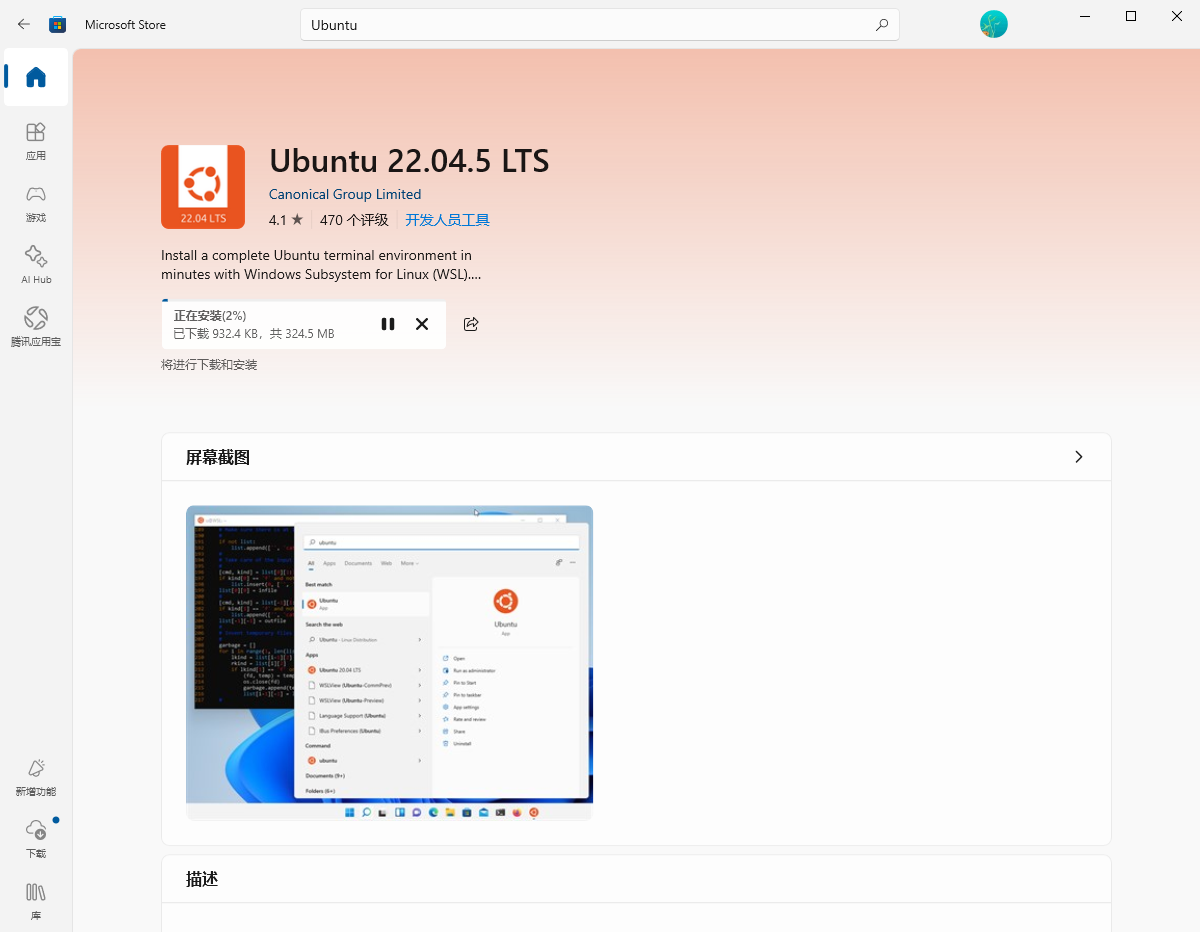This screenshot has height=932, width=1200.
Task: Open the 下载 (Downloads) page
Action: coord(36,839)
